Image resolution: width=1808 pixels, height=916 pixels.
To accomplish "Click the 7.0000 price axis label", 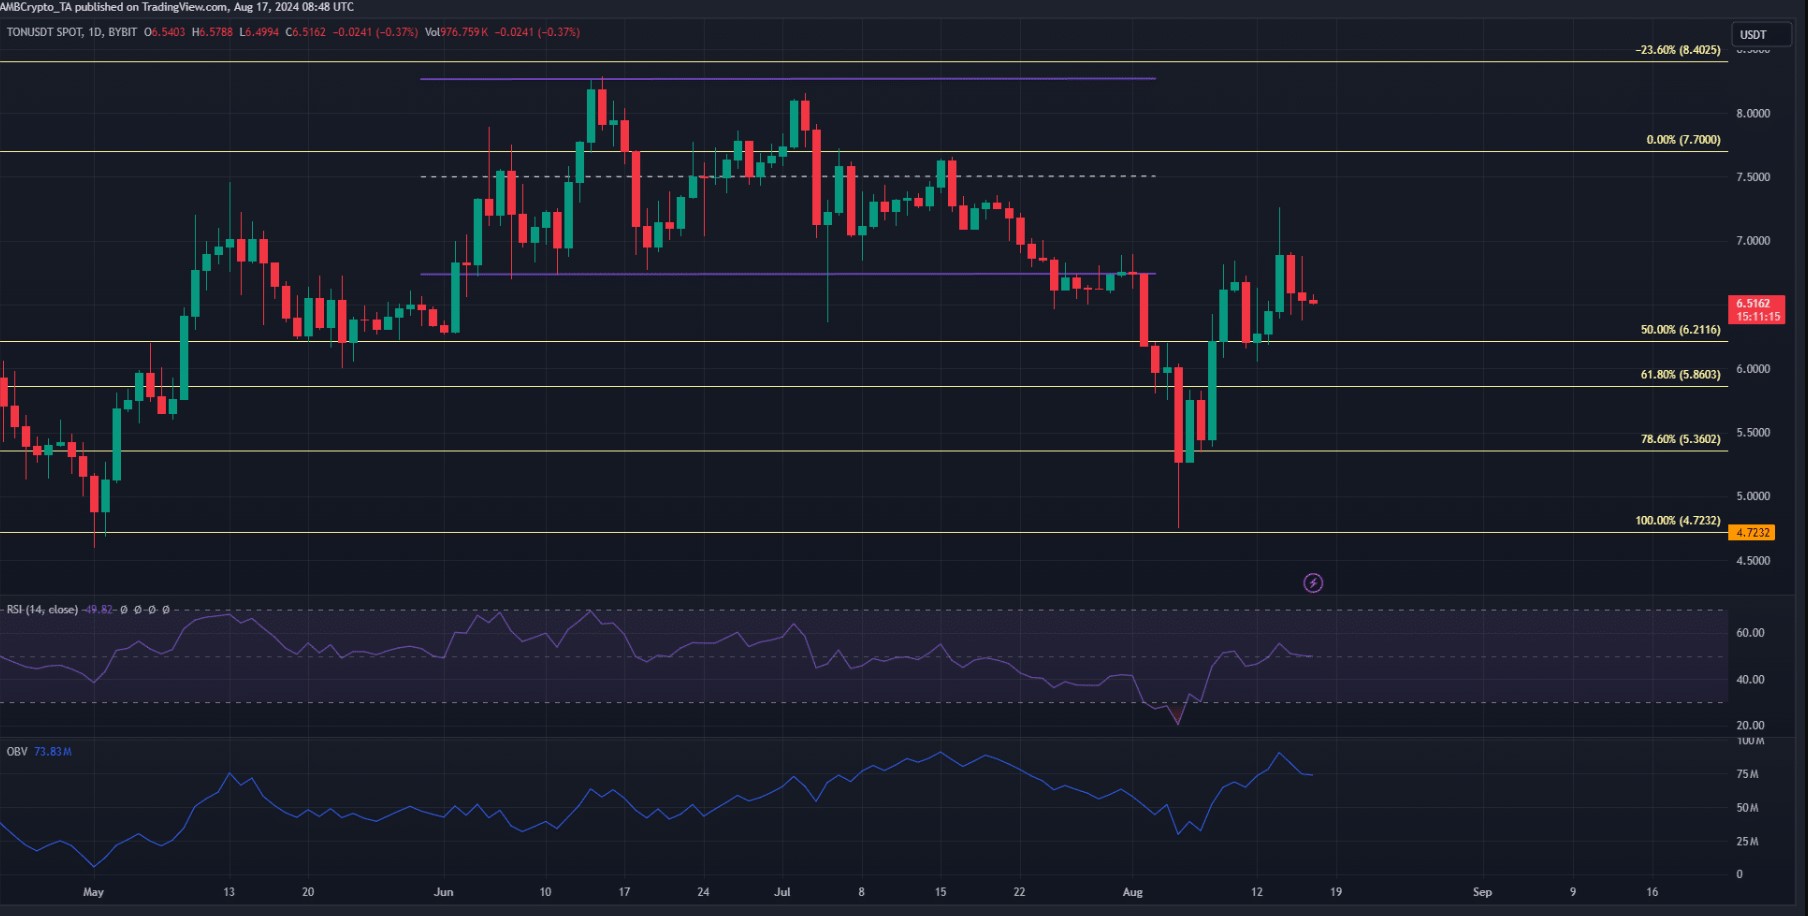I will pos(1753,241).
